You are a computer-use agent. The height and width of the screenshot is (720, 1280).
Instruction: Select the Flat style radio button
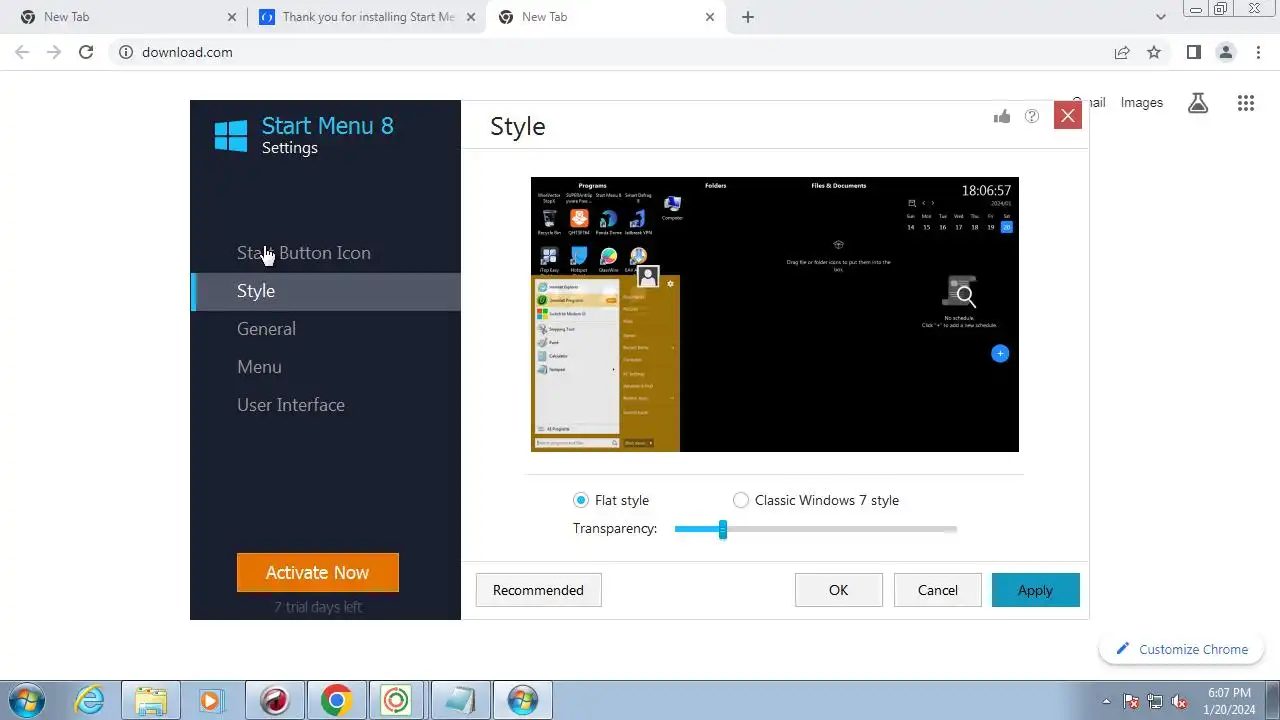[x=581, y=500]
